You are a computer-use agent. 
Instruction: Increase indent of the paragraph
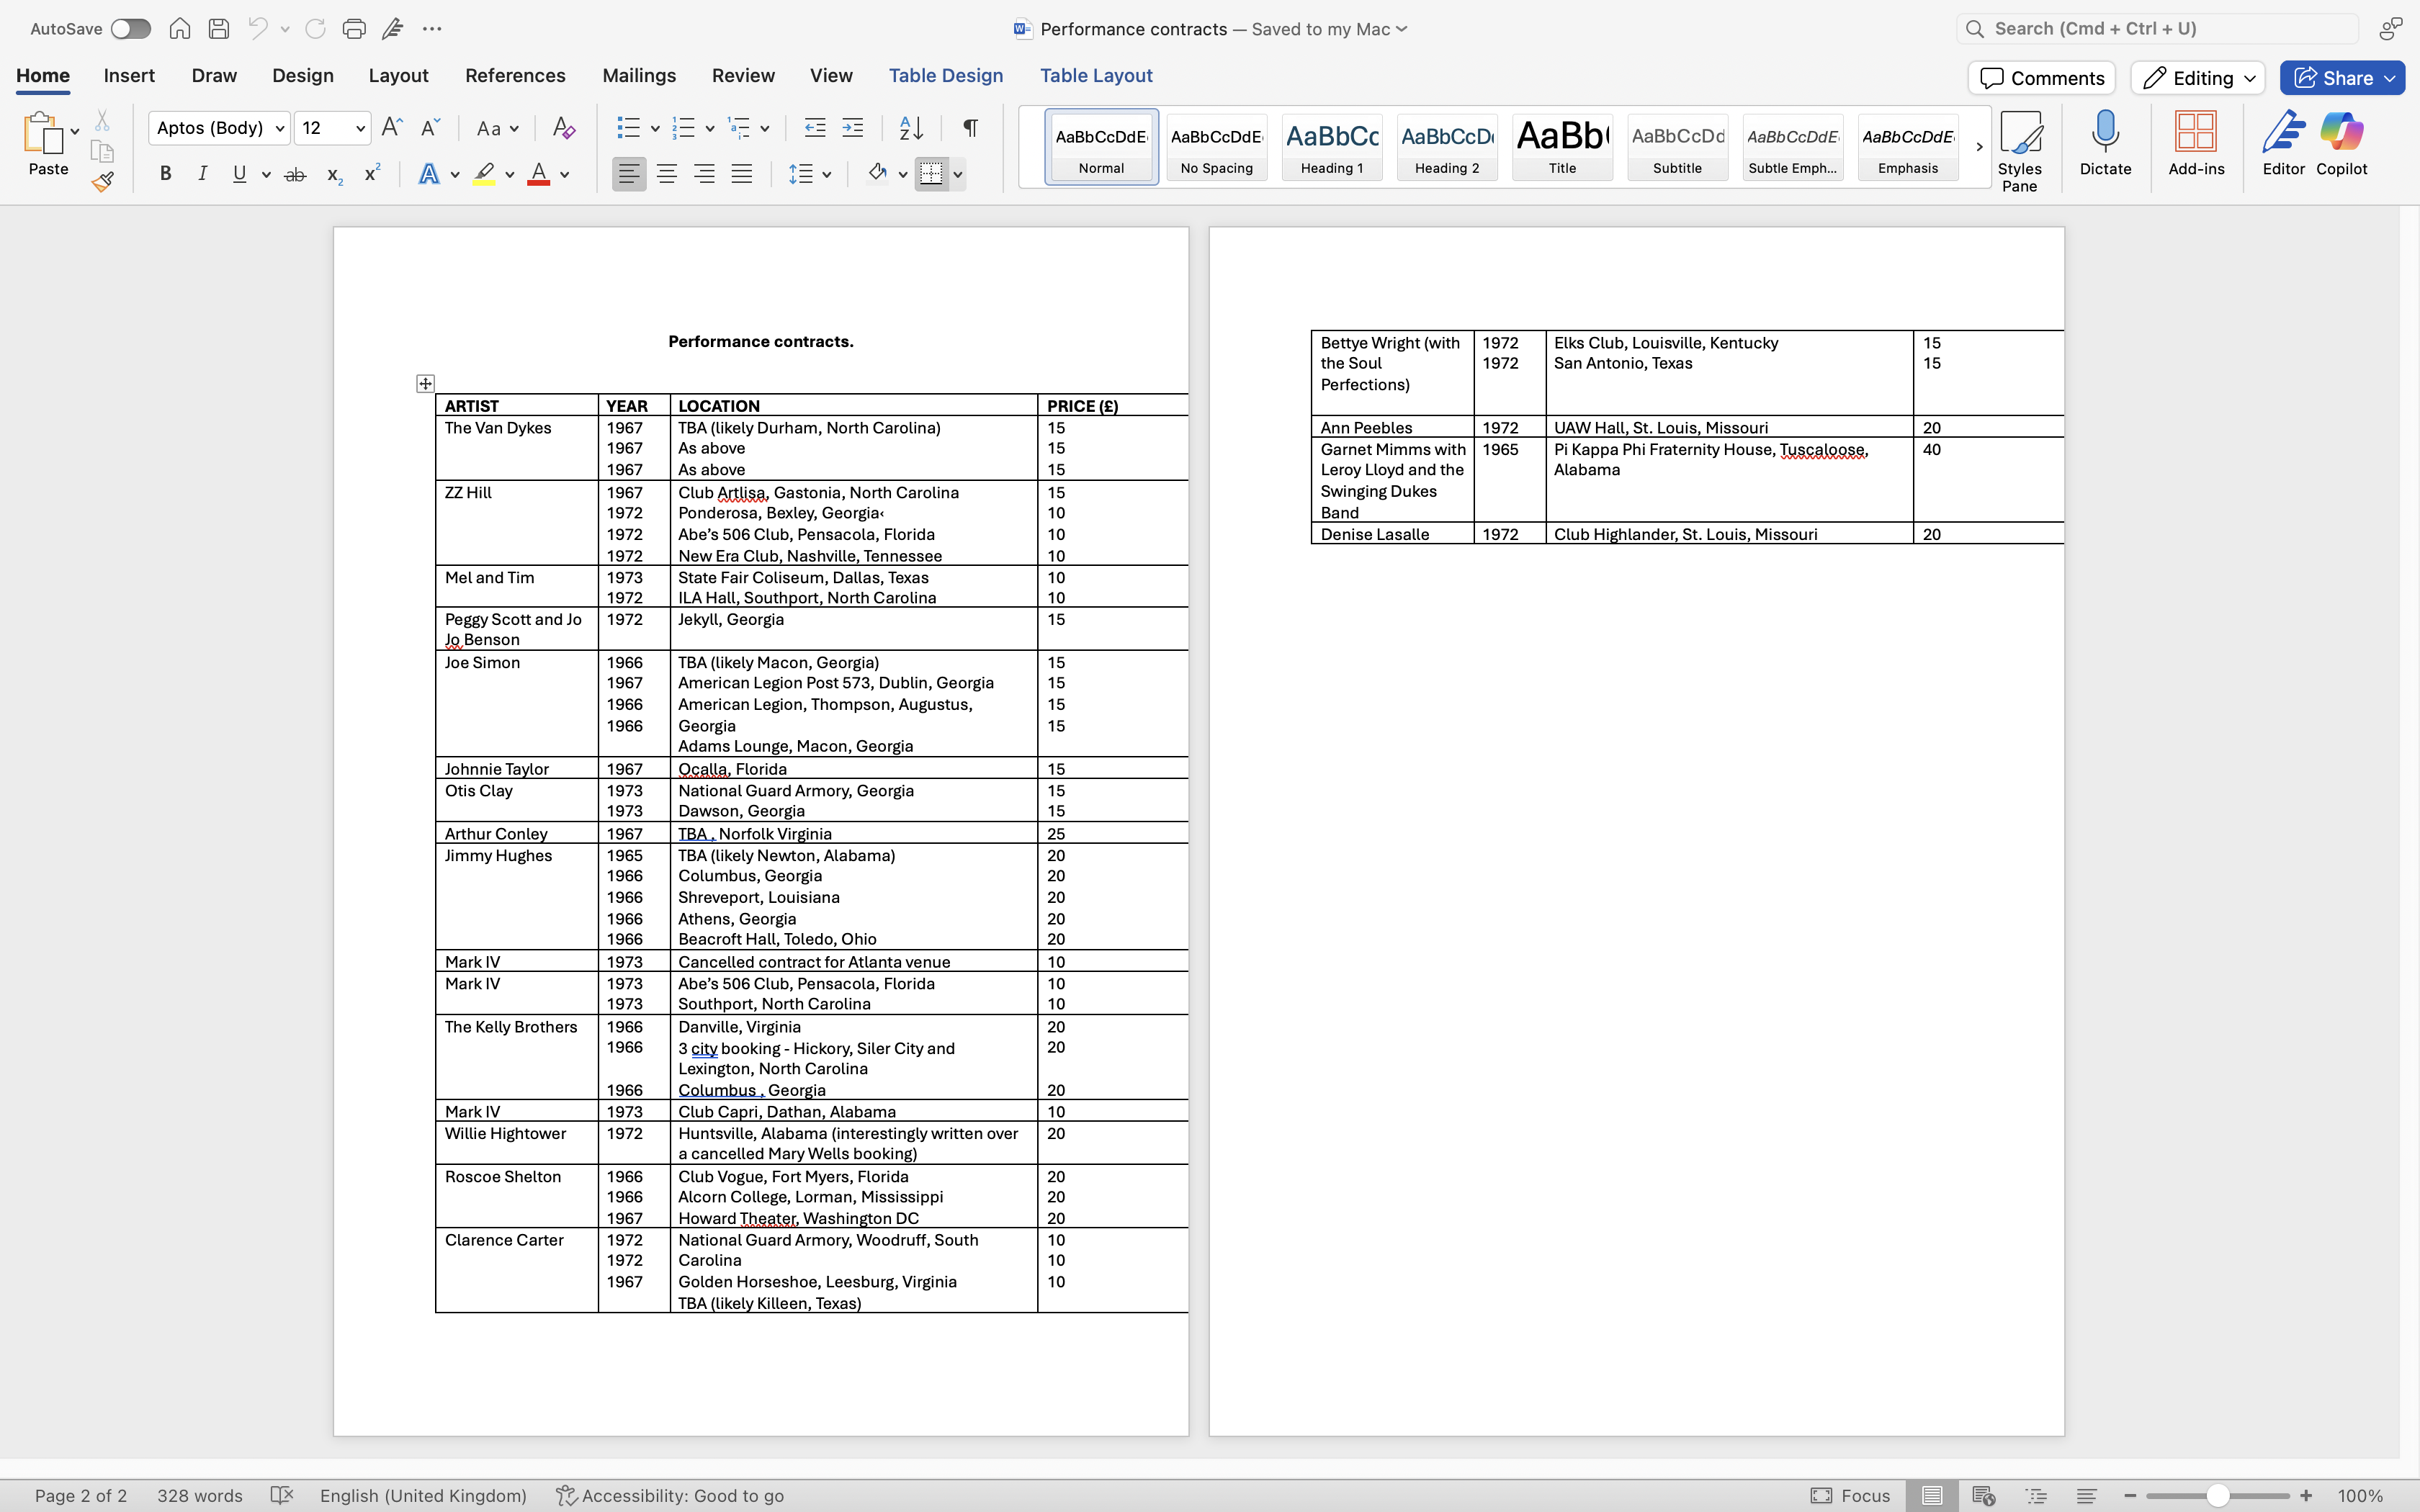pyautogui.click(x=853, y=128)
